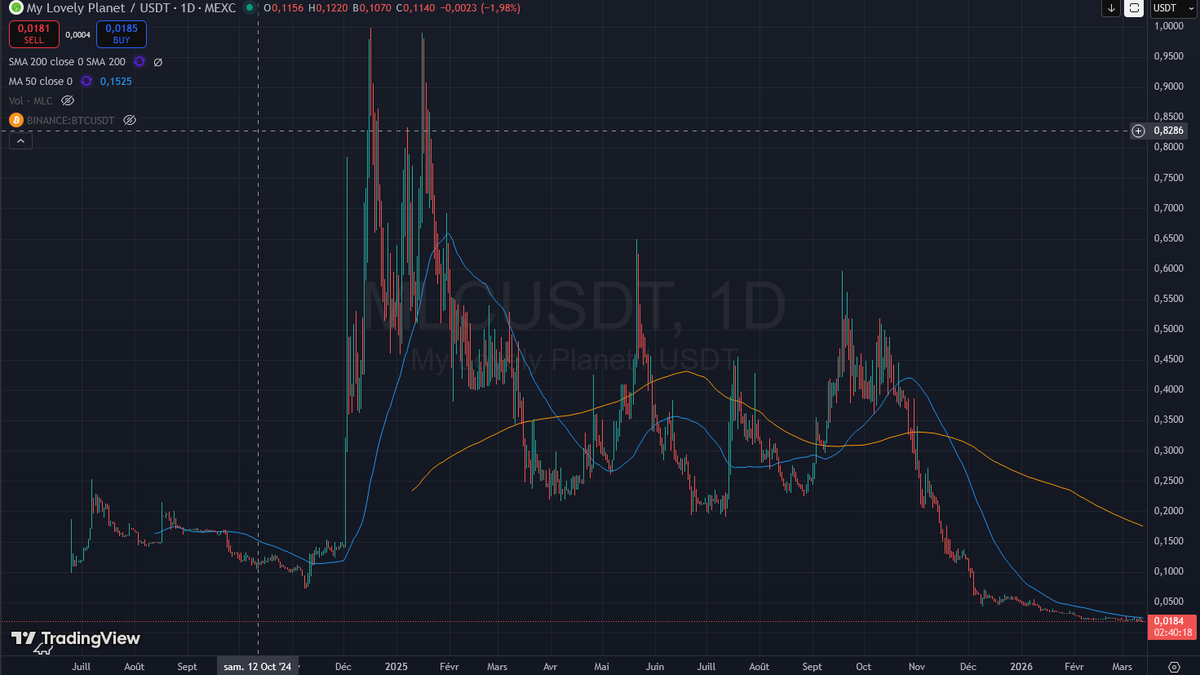The height and width of the screenshot is (675, 1200).
Task: Toggle visibility of Vol · MLC indicator
Action: [x=68, y=100]
